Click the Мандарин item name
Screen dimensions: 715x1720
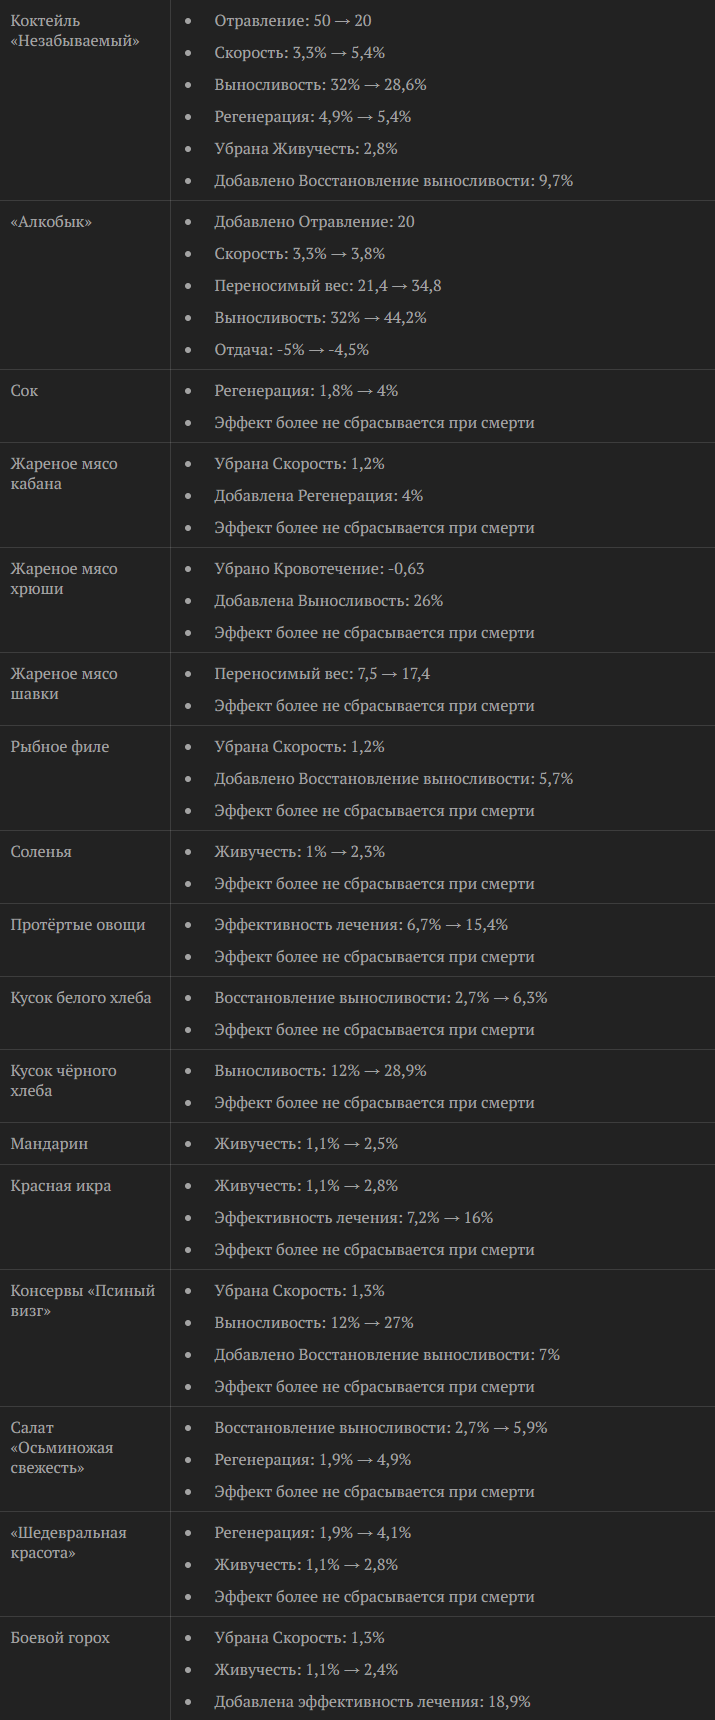(50, 1144)
